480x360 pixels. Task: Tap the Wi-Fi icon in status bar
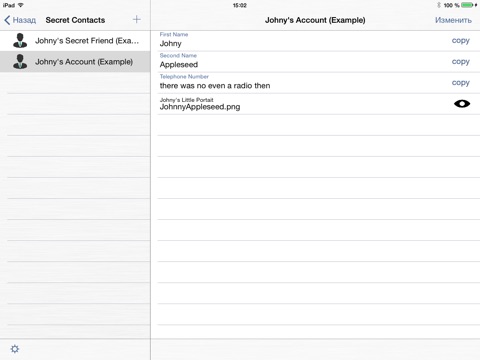click(x=21, y=5)
